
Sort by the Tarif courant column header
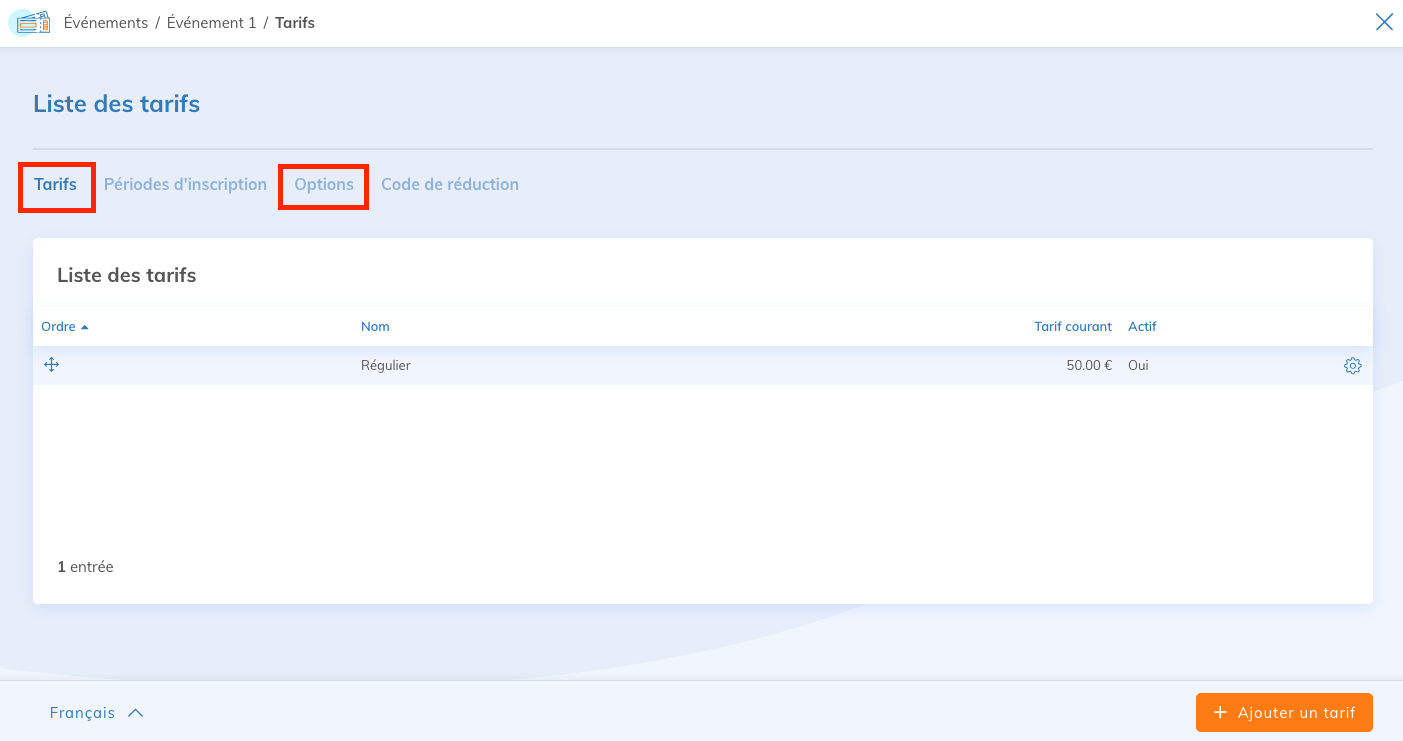tap(1072, 327)
